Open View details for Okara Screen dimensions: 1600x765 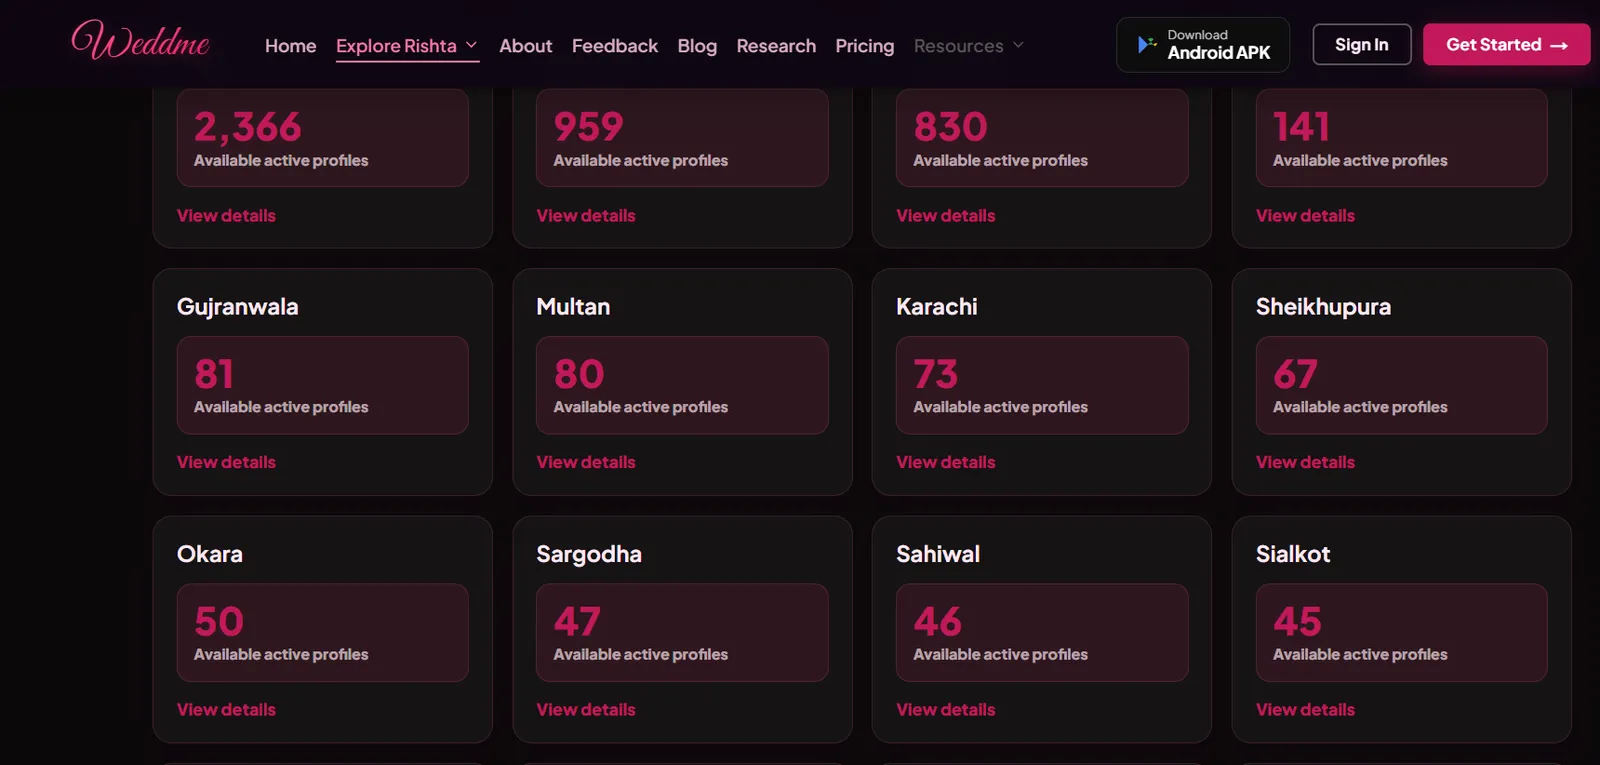(x=226, y=709)
